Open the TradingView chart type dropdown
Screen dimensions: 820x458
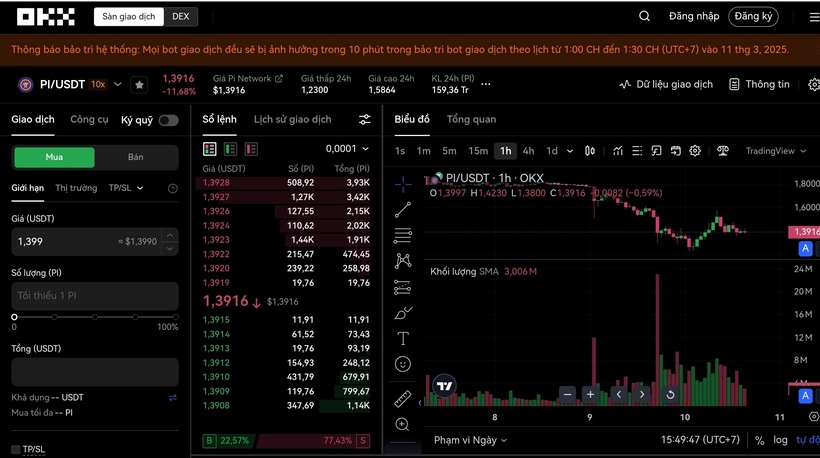[x=775, y=151]
